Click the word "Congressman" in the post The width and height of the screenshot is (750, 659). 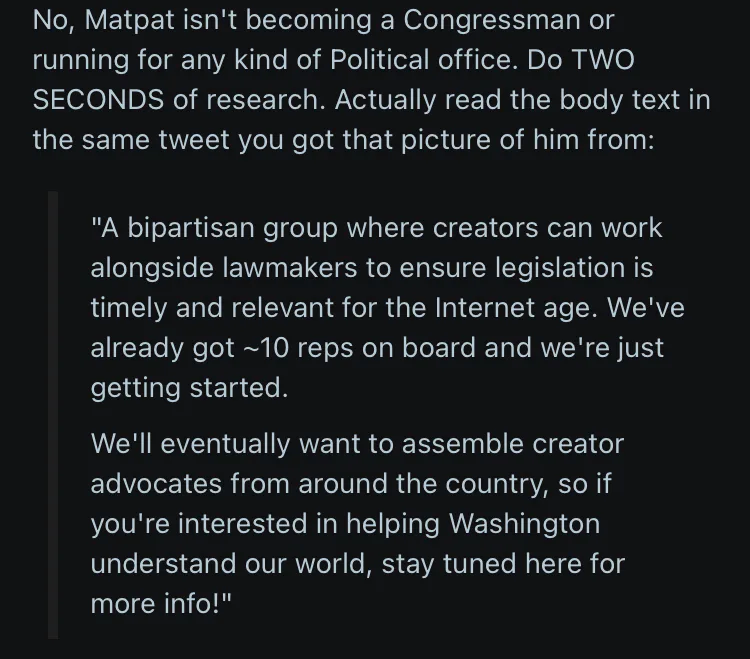491,21
